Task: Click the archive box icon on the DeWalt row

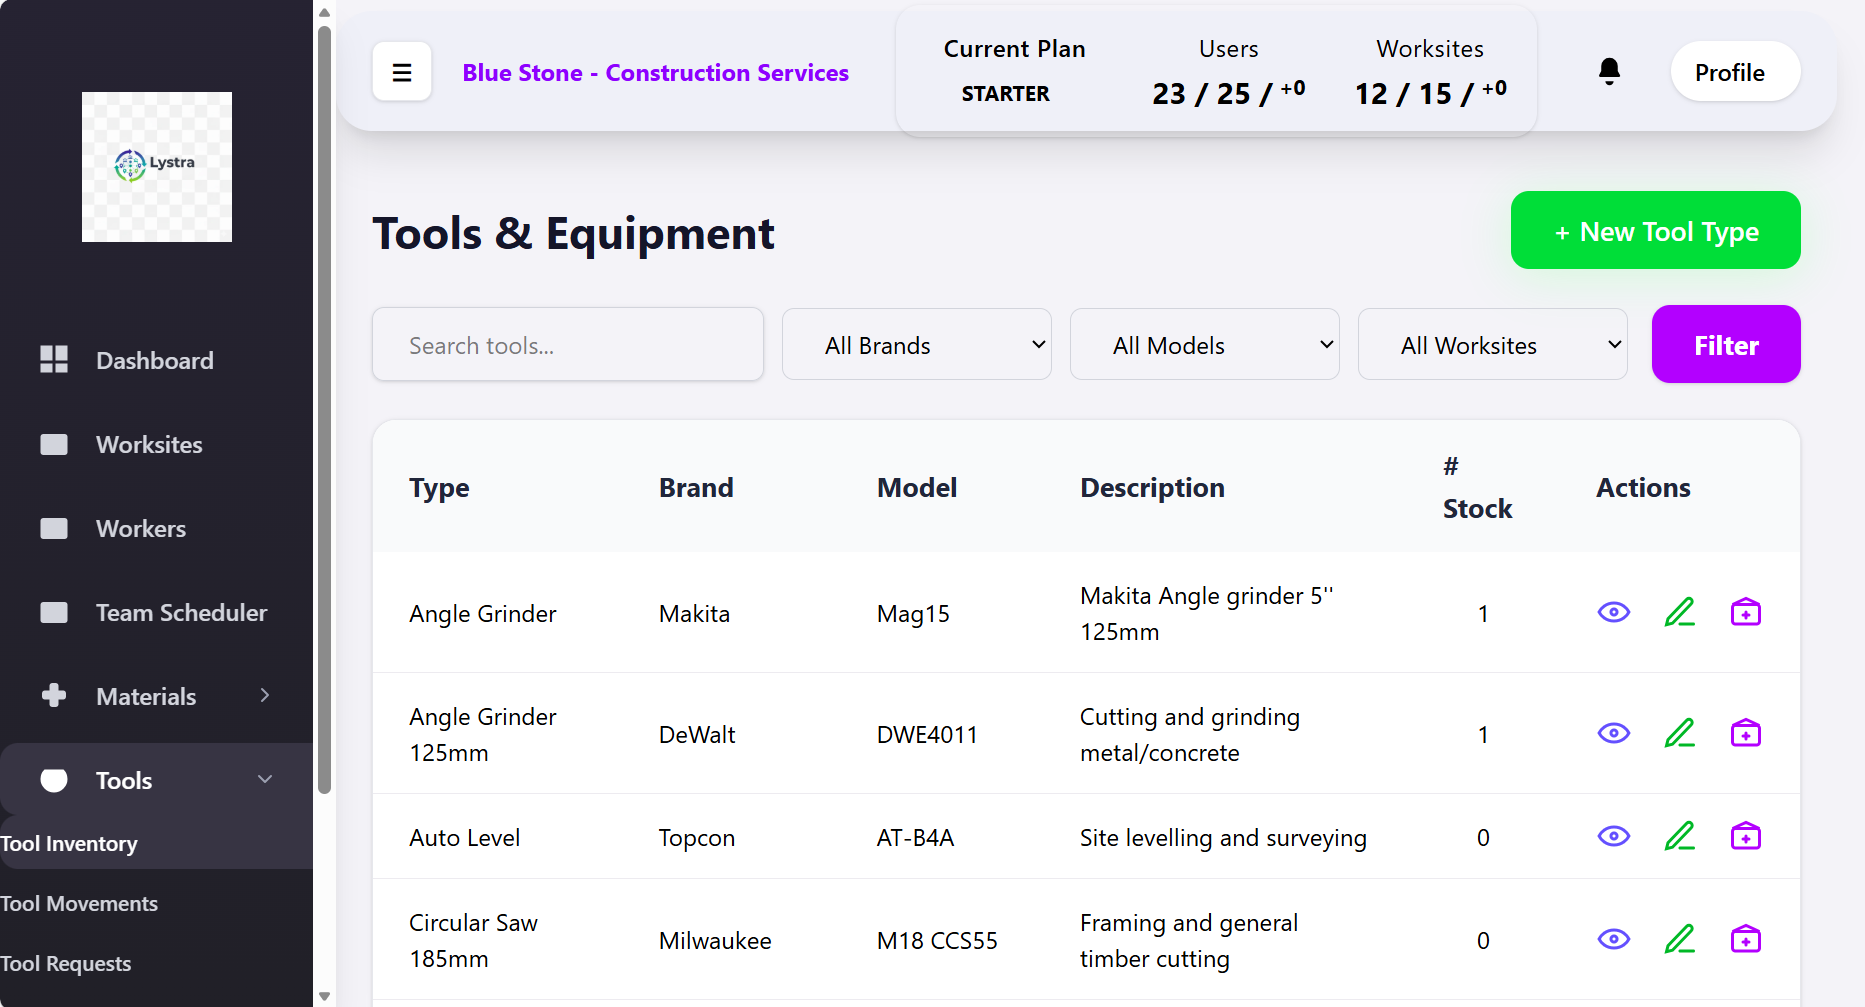Action: click(x=1745, y=733)
